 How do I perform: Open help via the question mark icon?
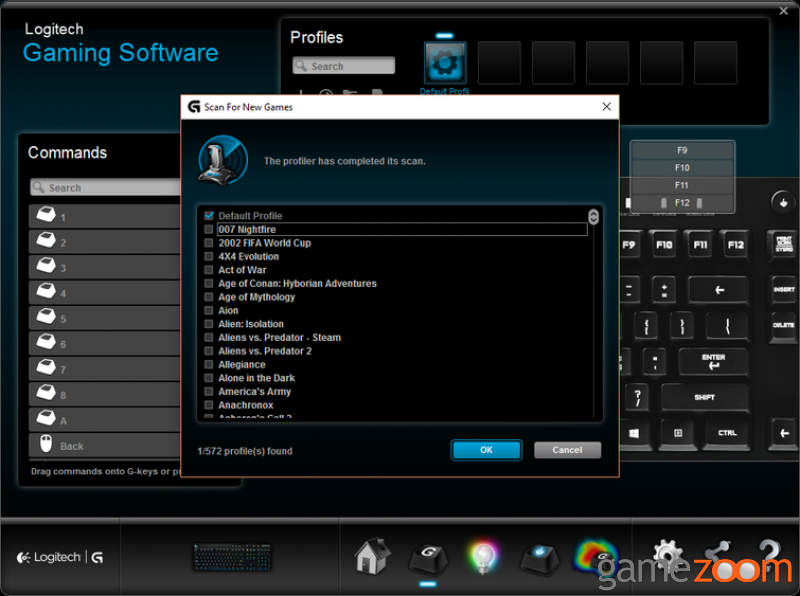[769, 555]
